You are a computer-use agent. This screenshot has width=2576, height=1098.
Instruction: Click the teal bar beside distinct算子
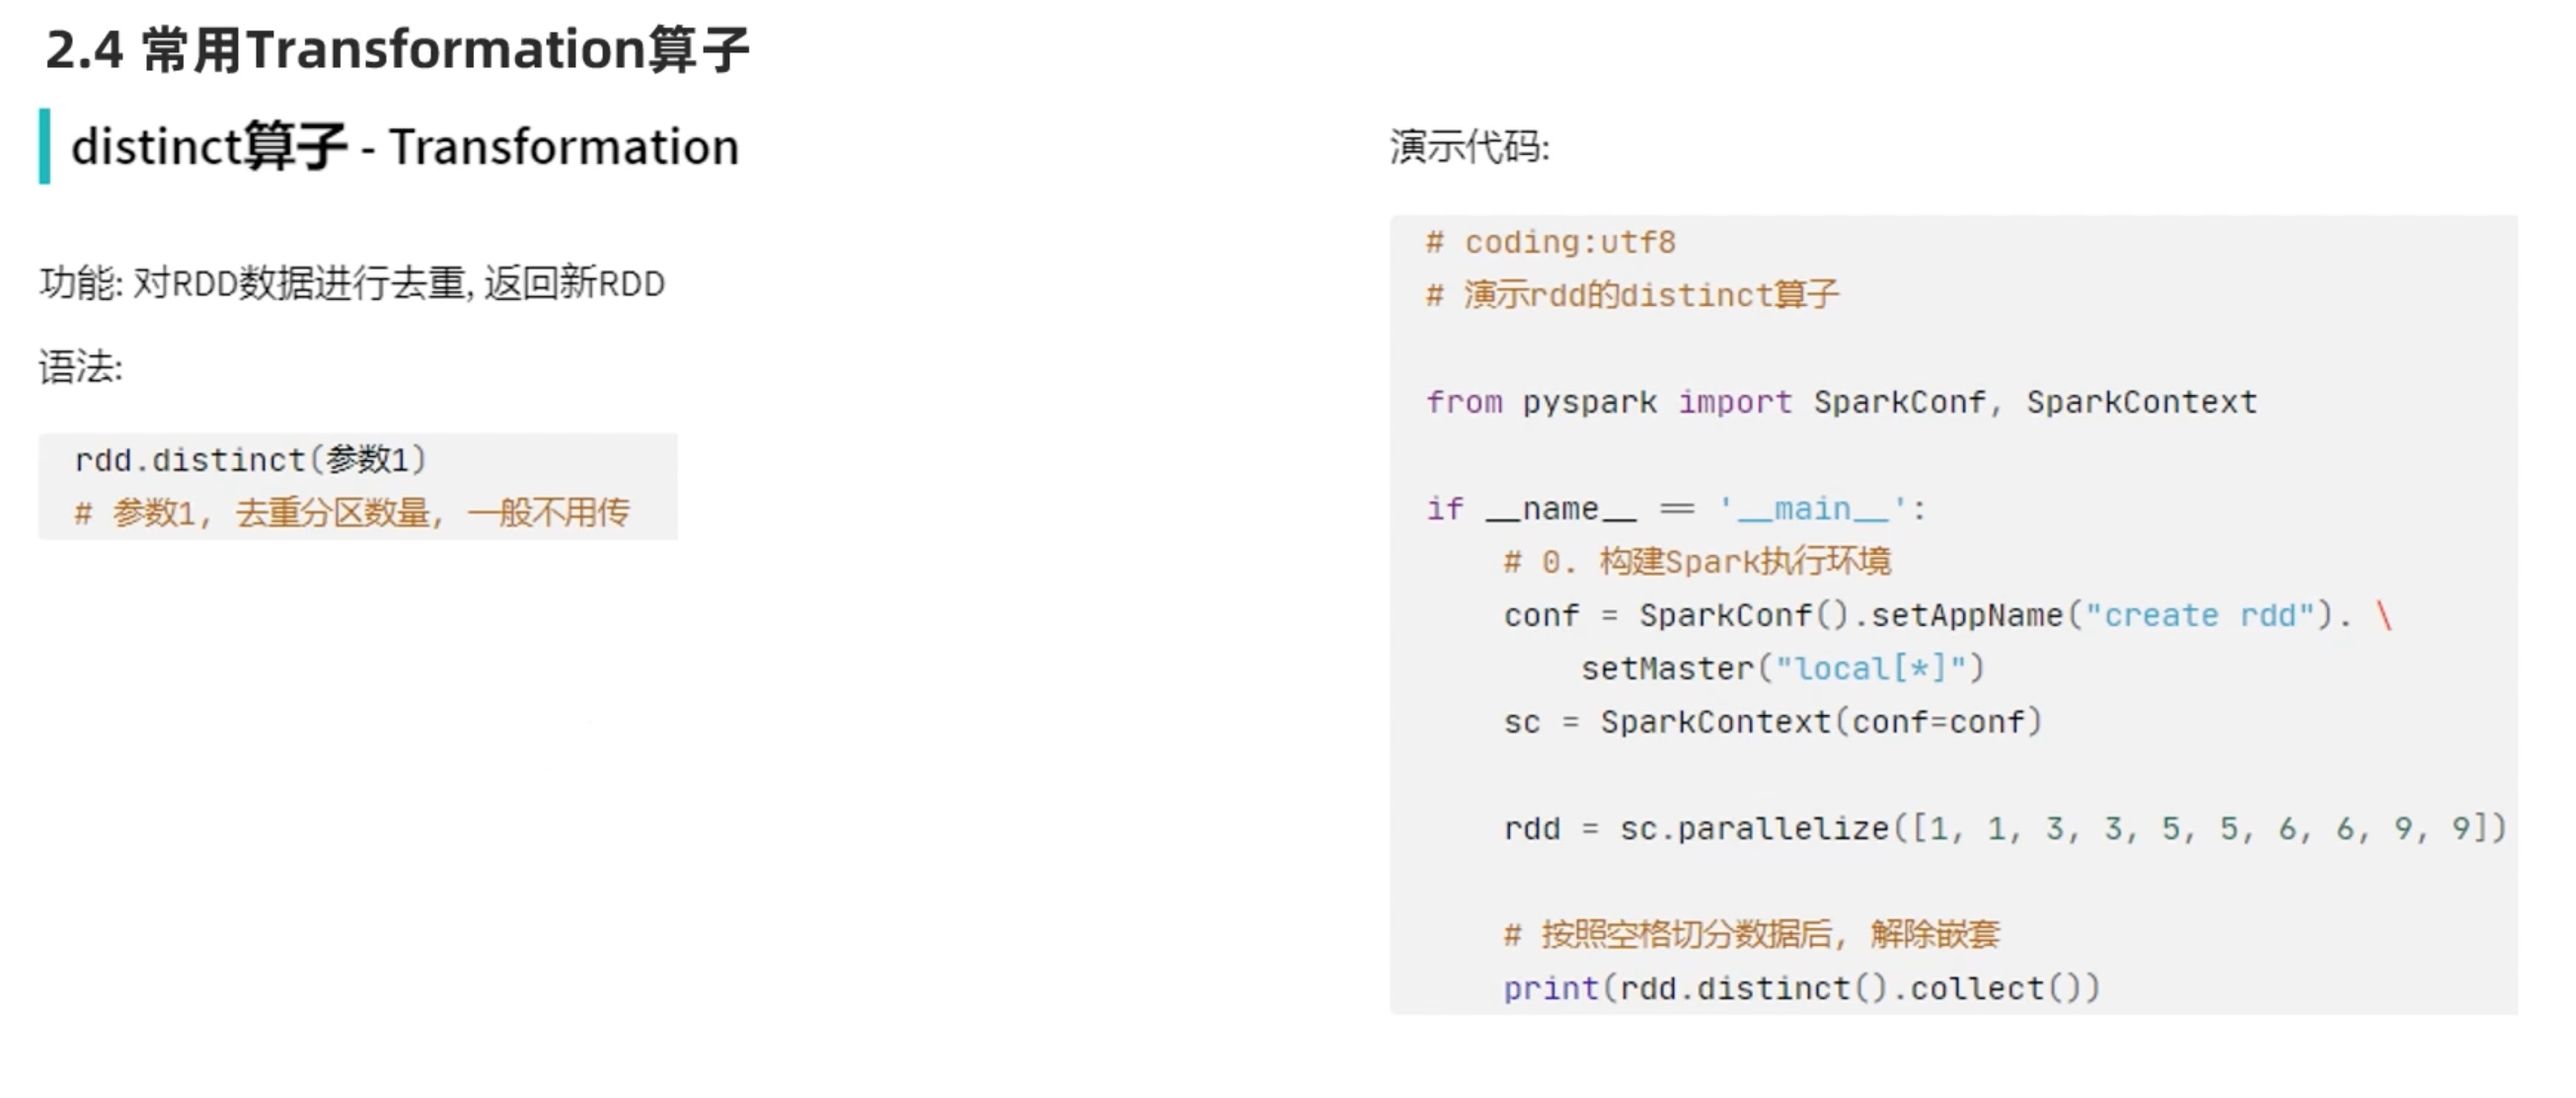coord(44,146)
